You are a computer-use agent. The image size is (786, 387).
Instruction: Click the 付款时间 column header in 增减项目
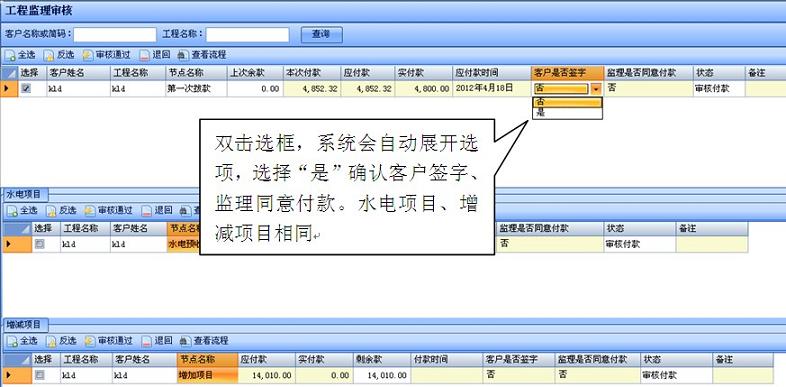click(x=447, y=359)
